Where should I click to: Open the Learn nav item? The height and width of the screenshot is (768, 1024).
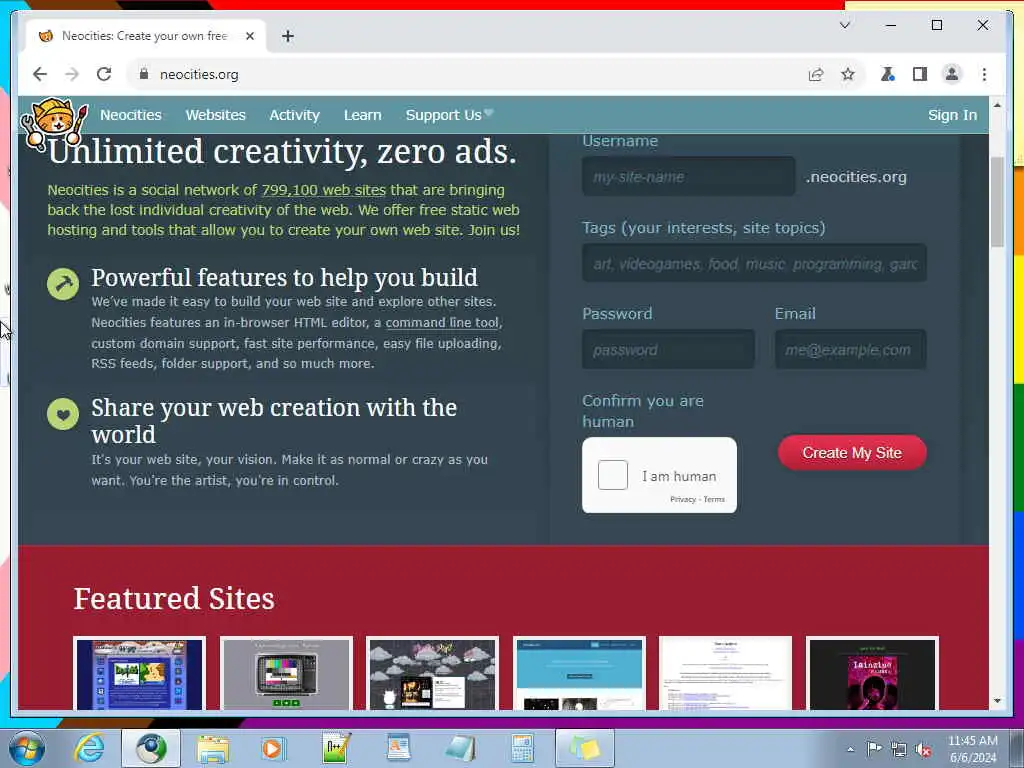click(x=362, y=115)
